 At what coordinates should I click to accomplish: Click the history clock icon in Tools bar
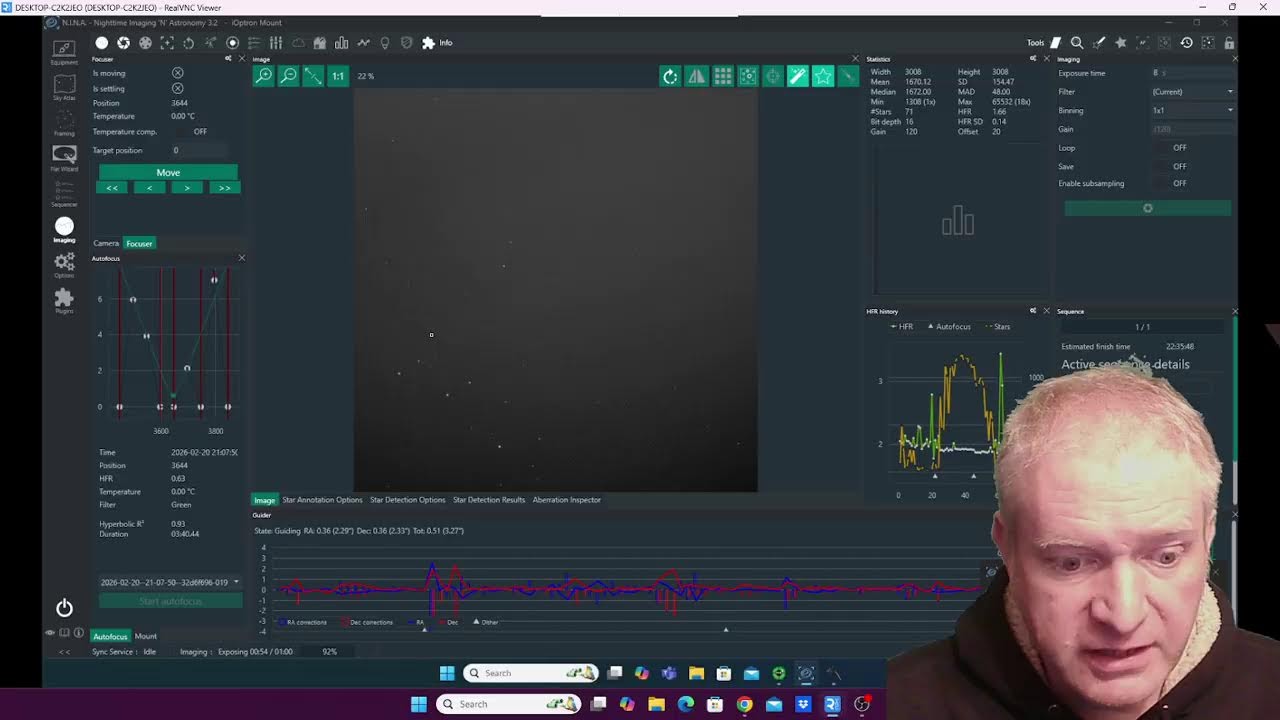1186,43
